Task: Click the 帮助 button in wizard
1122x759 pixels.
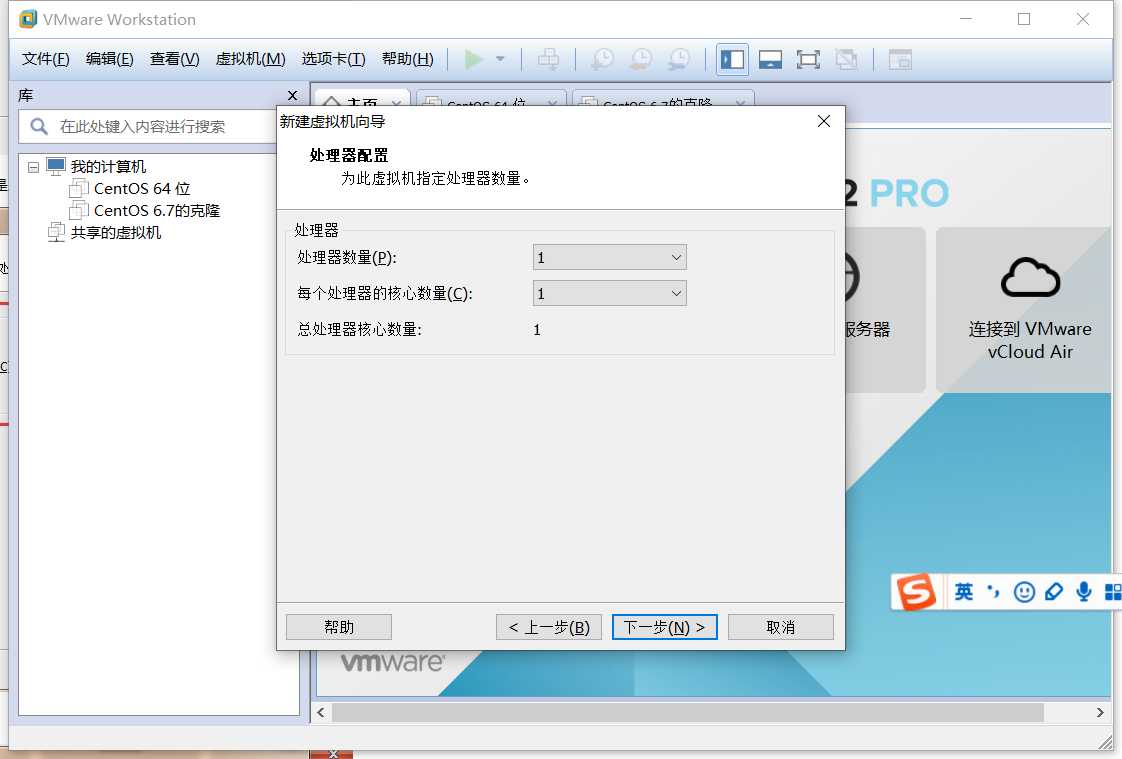Action: click(x=338, y=627)
